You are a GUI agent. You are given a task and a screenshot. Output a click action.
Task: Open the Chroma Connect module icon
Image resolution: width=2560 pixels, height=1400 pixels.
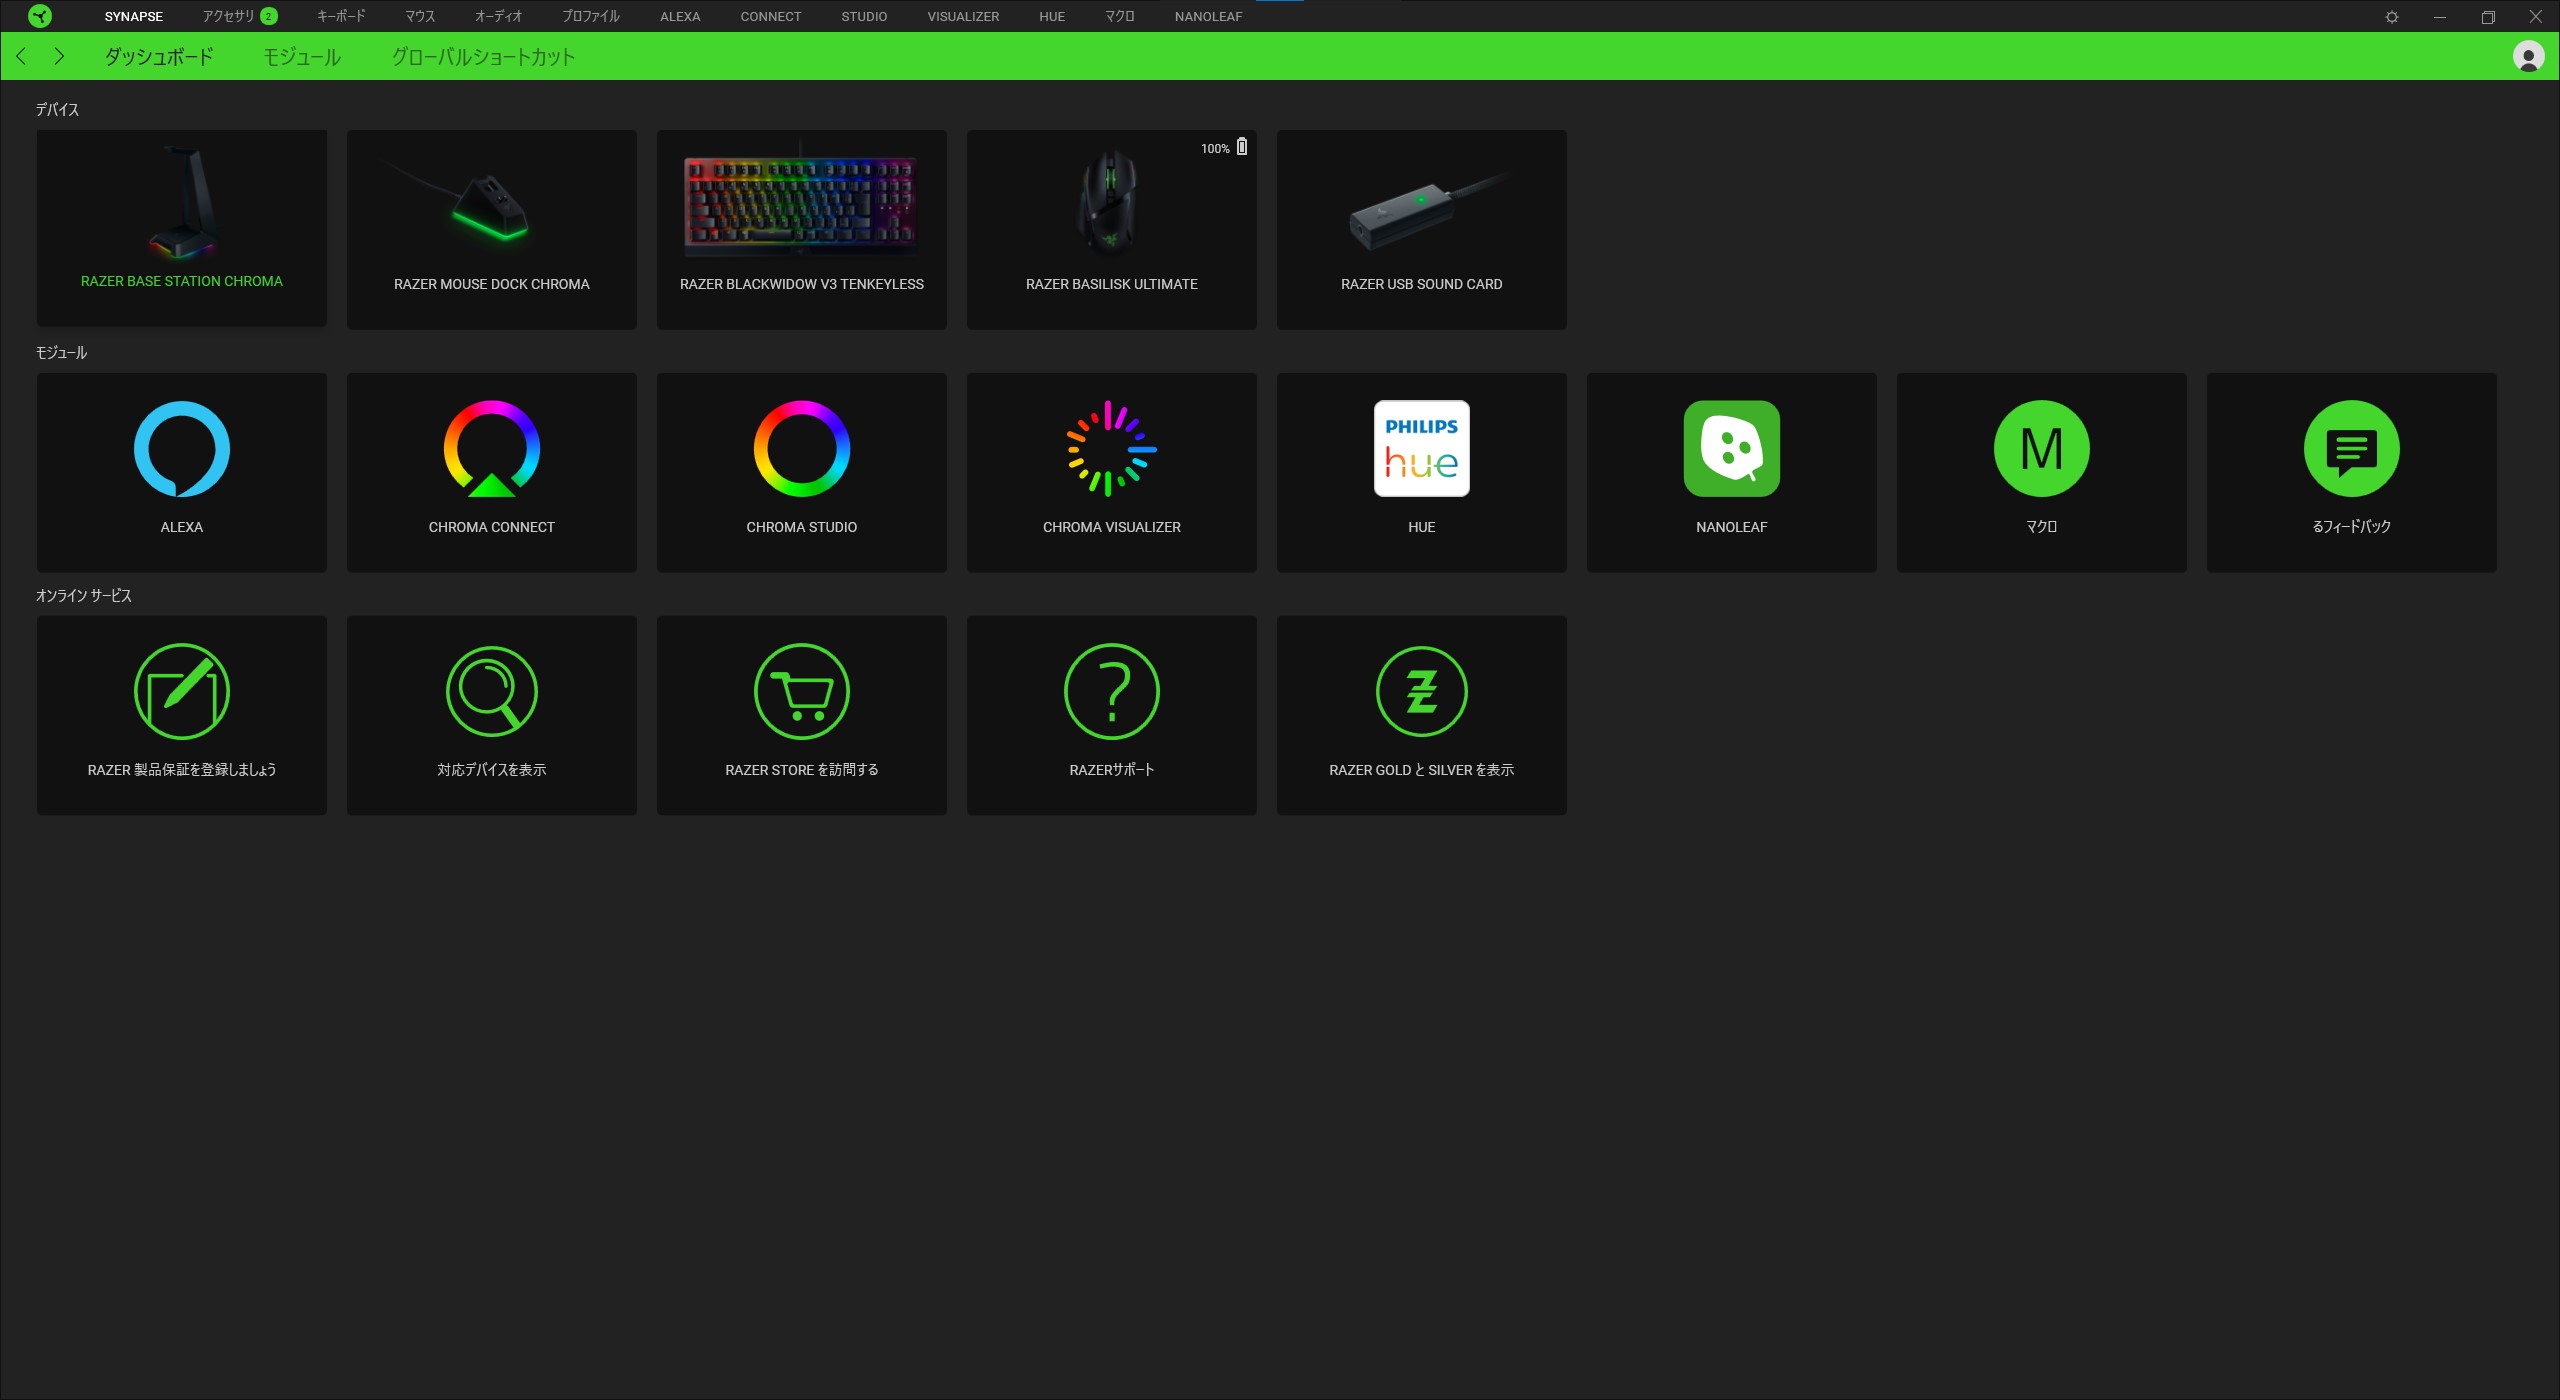492,449
